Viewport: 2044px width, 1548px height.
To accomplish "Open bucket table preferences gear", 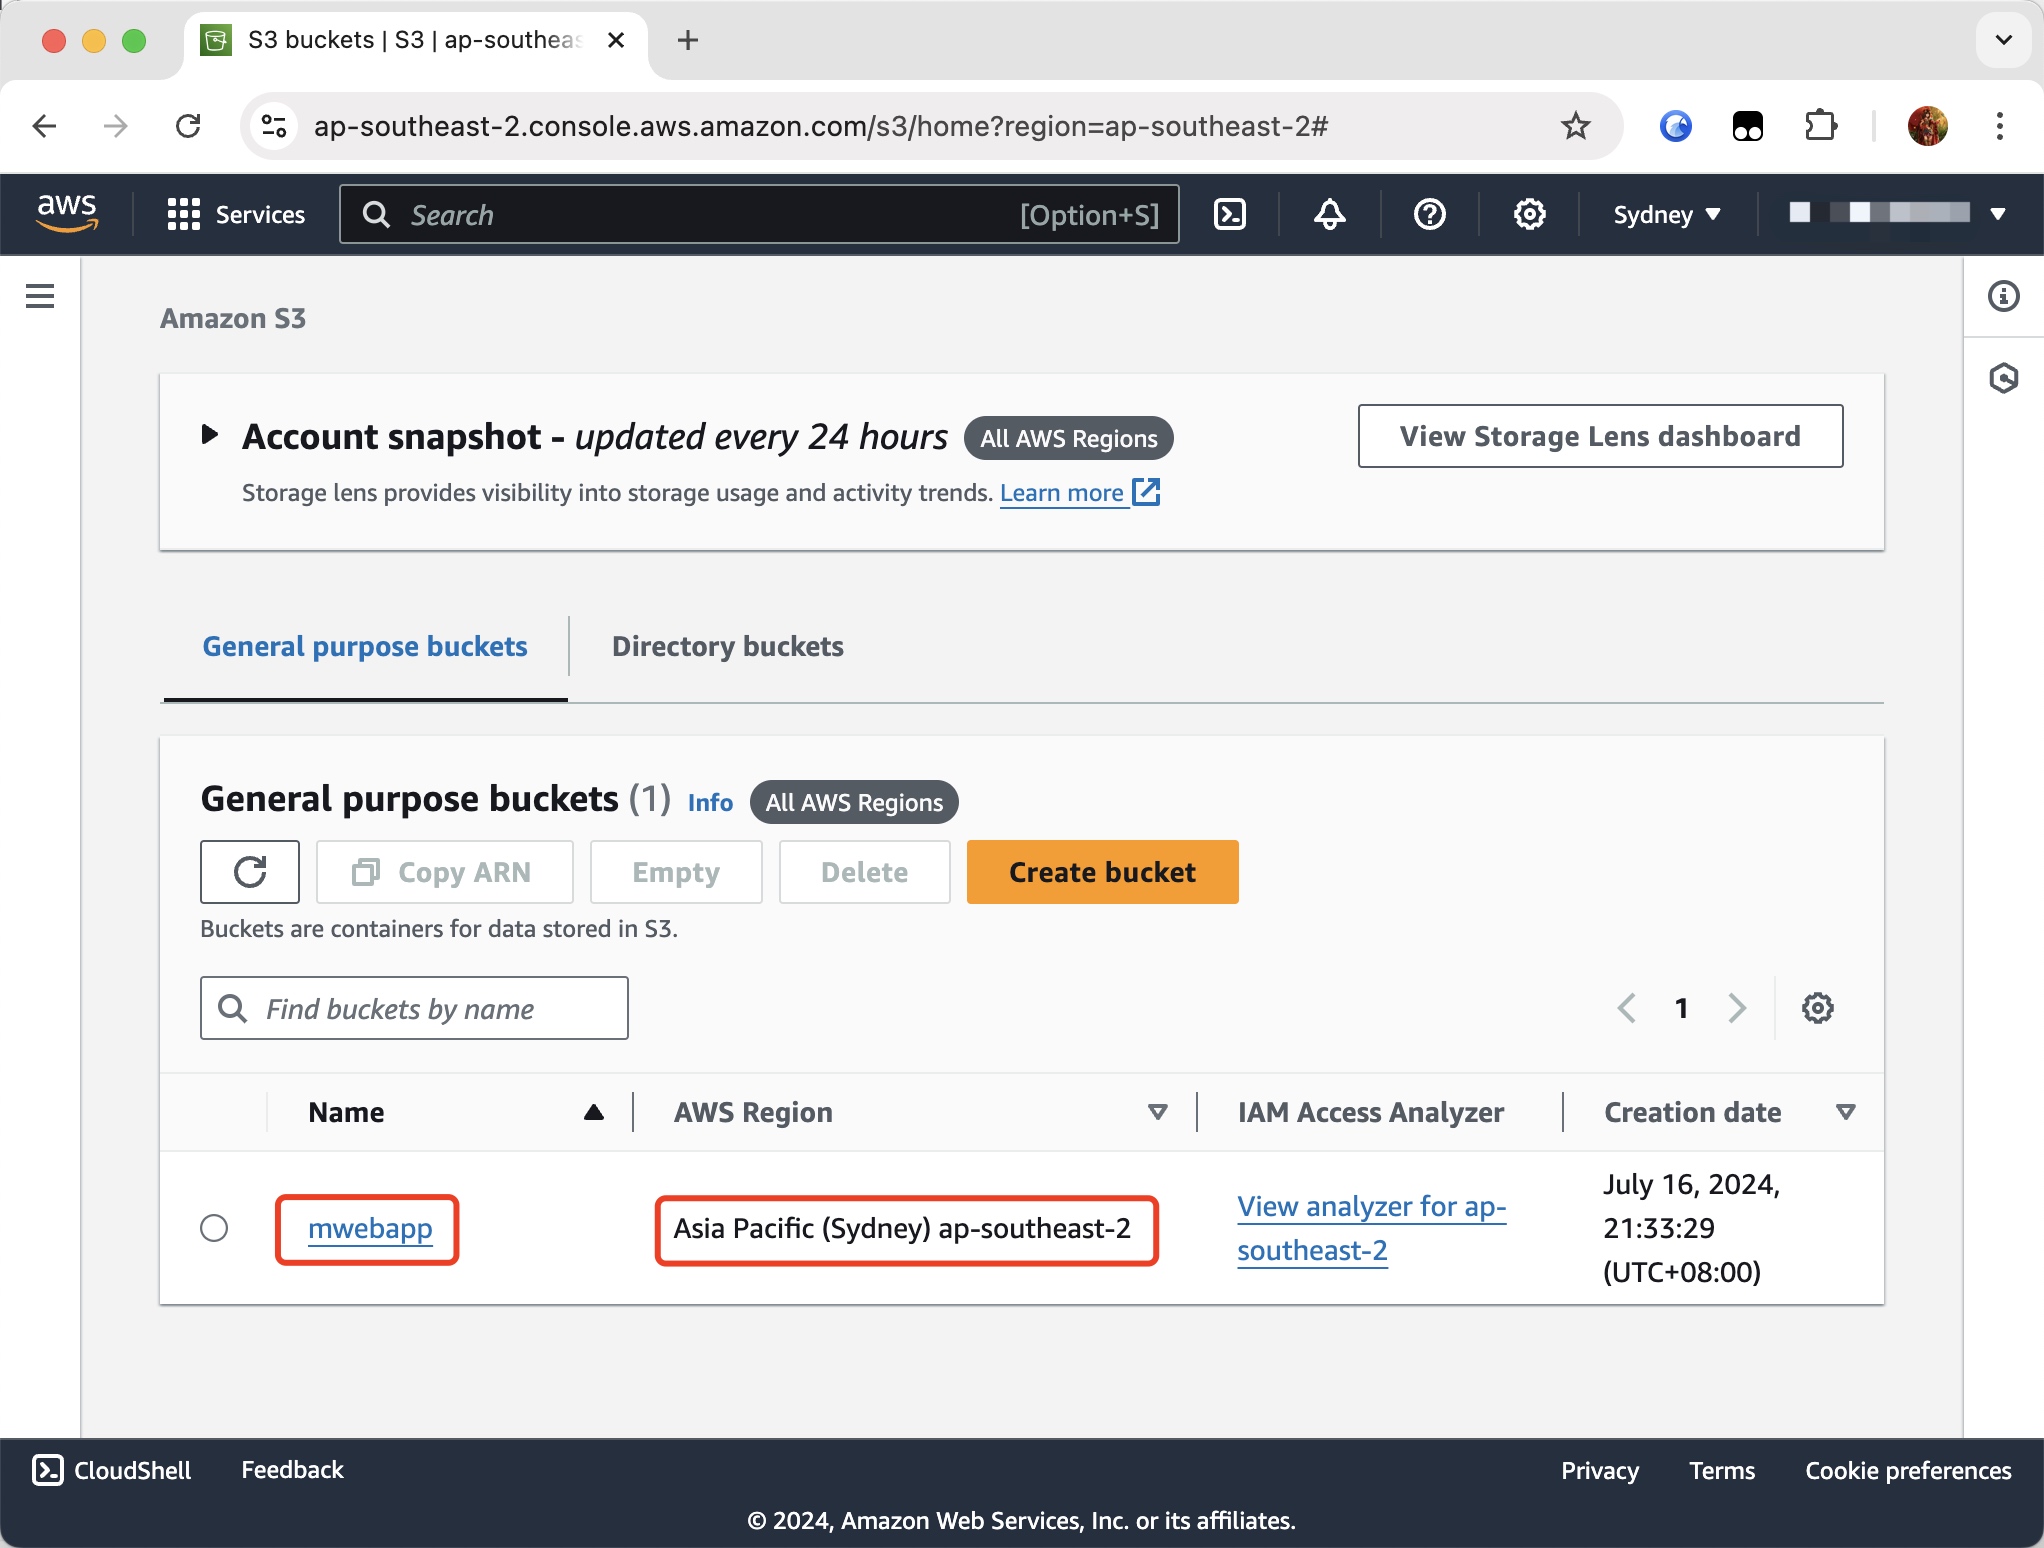I will (x=1817, y=1008).
